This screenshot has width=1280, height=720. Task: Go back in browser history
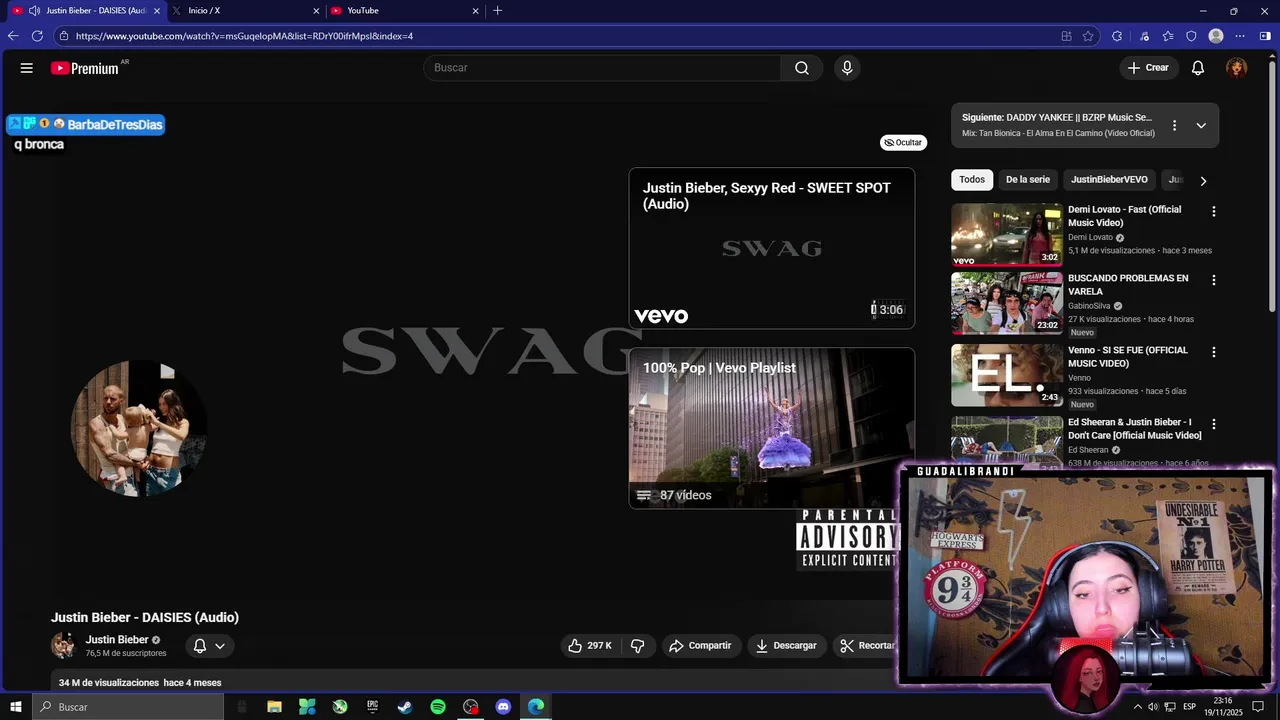(x=13, y=36)
